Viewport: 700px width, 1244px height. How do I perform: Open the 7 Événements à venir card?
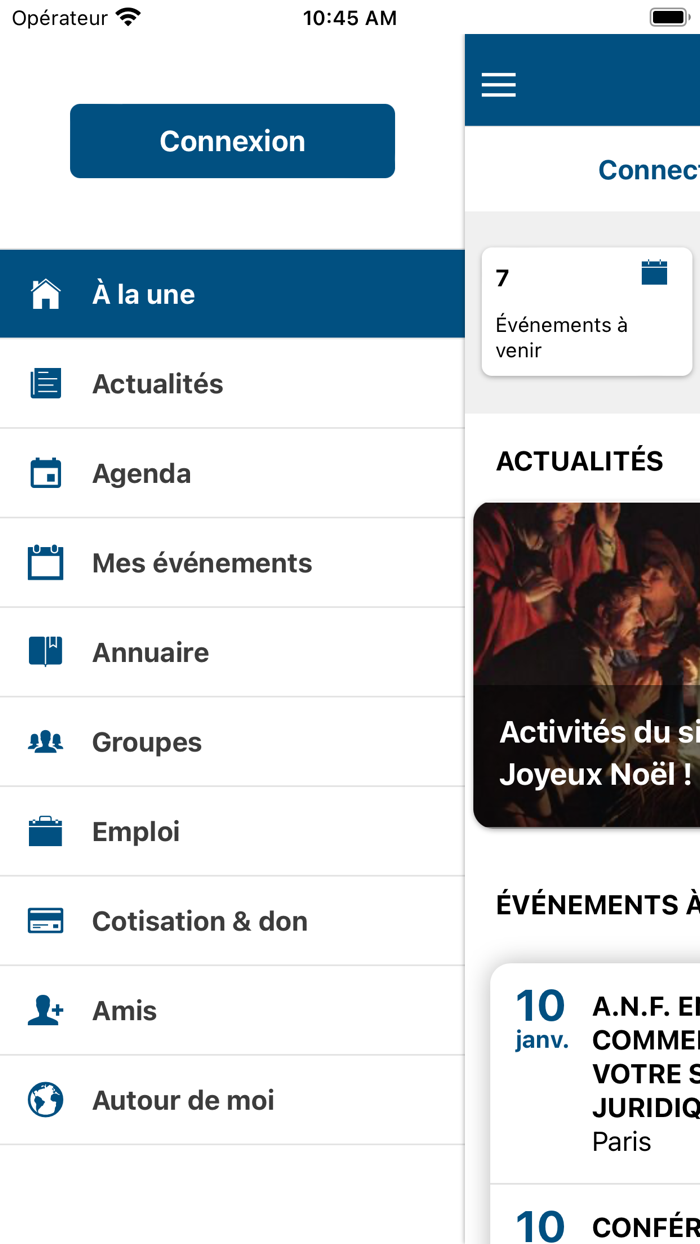[x=587, y=312]
